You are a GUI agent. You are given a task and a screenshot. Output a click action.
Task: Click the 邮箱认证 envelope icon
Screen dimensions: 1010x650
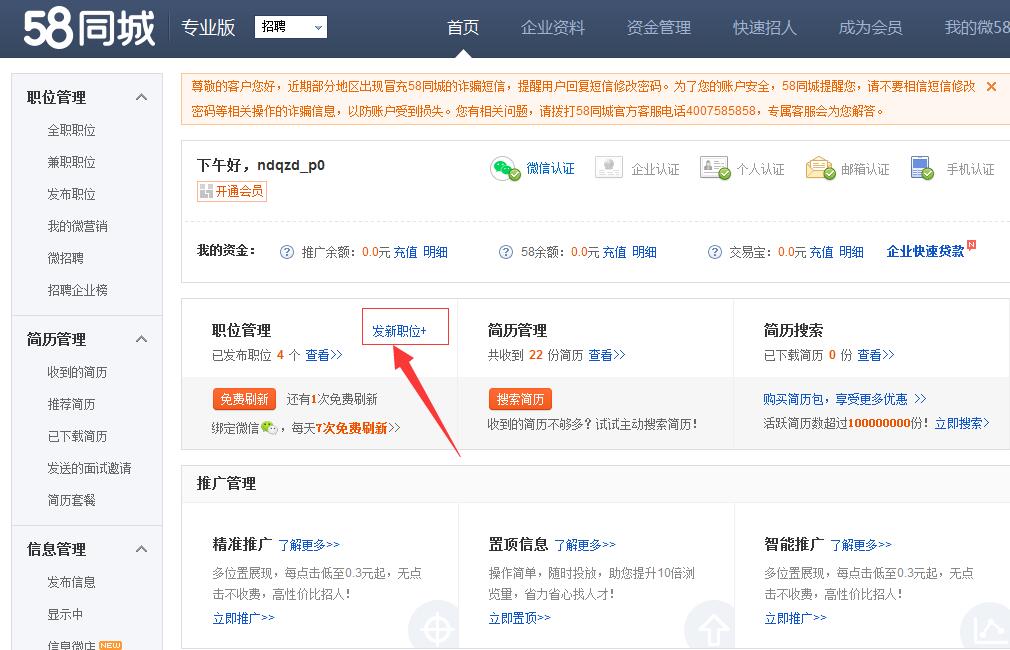[x=820, y=168]
